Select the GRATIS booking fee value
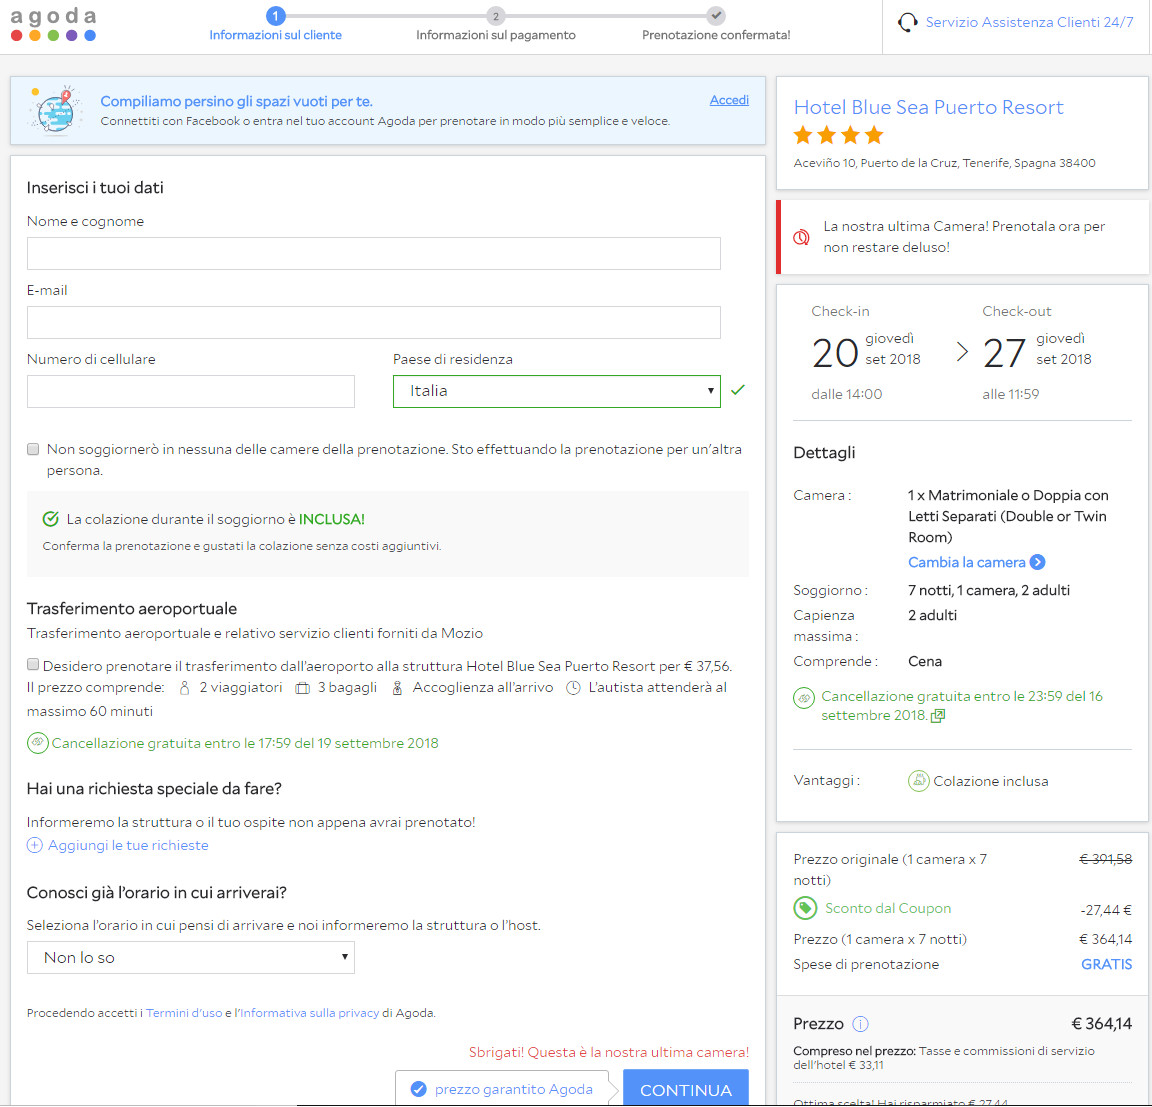 (1106, 964)
